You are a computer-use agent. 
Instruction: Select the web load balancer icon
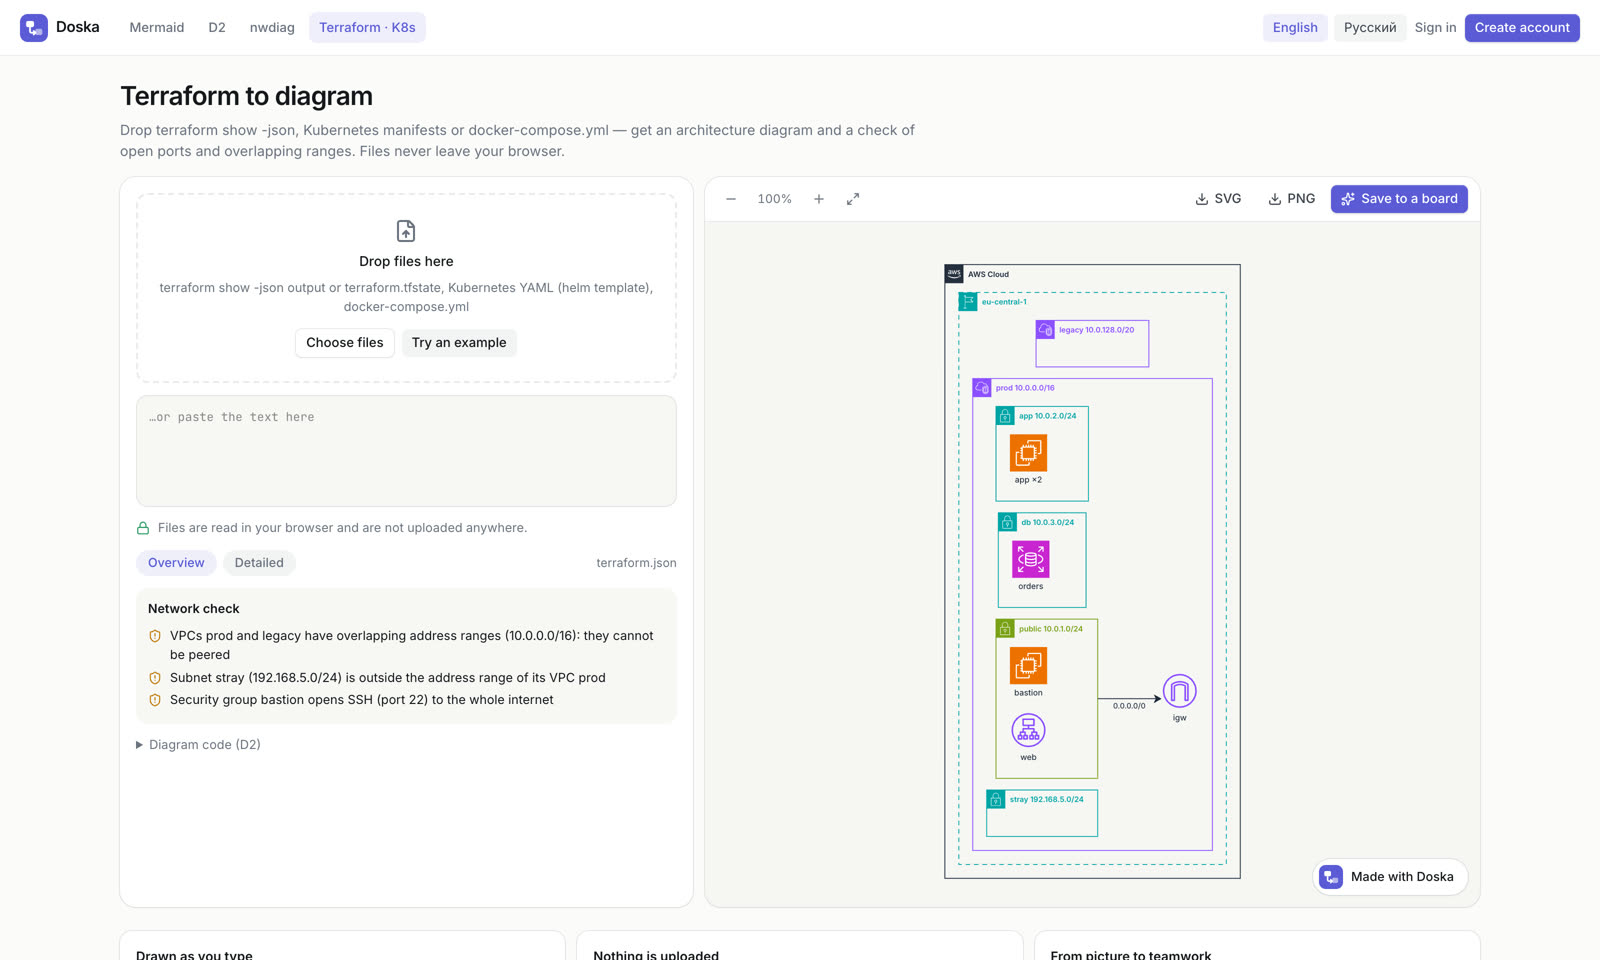(x=1028, y=731)
